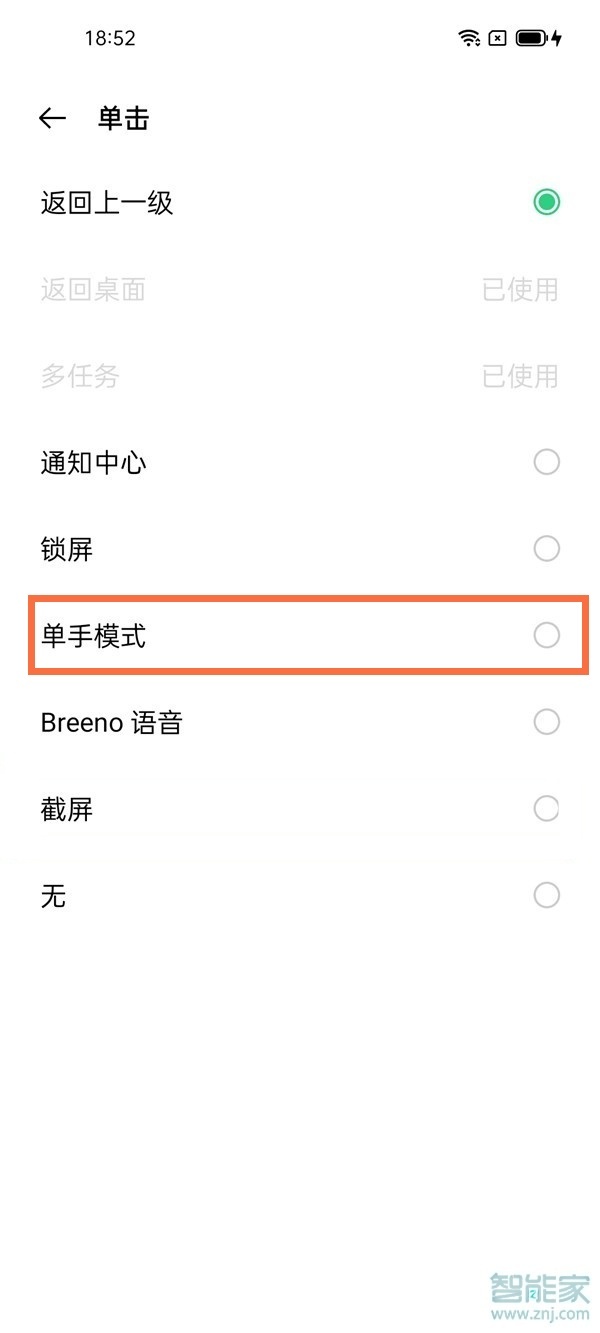Tap the empty radio circle next to 截屏
This screenshot has width=600, height=1333.
(x=547, y=808)
